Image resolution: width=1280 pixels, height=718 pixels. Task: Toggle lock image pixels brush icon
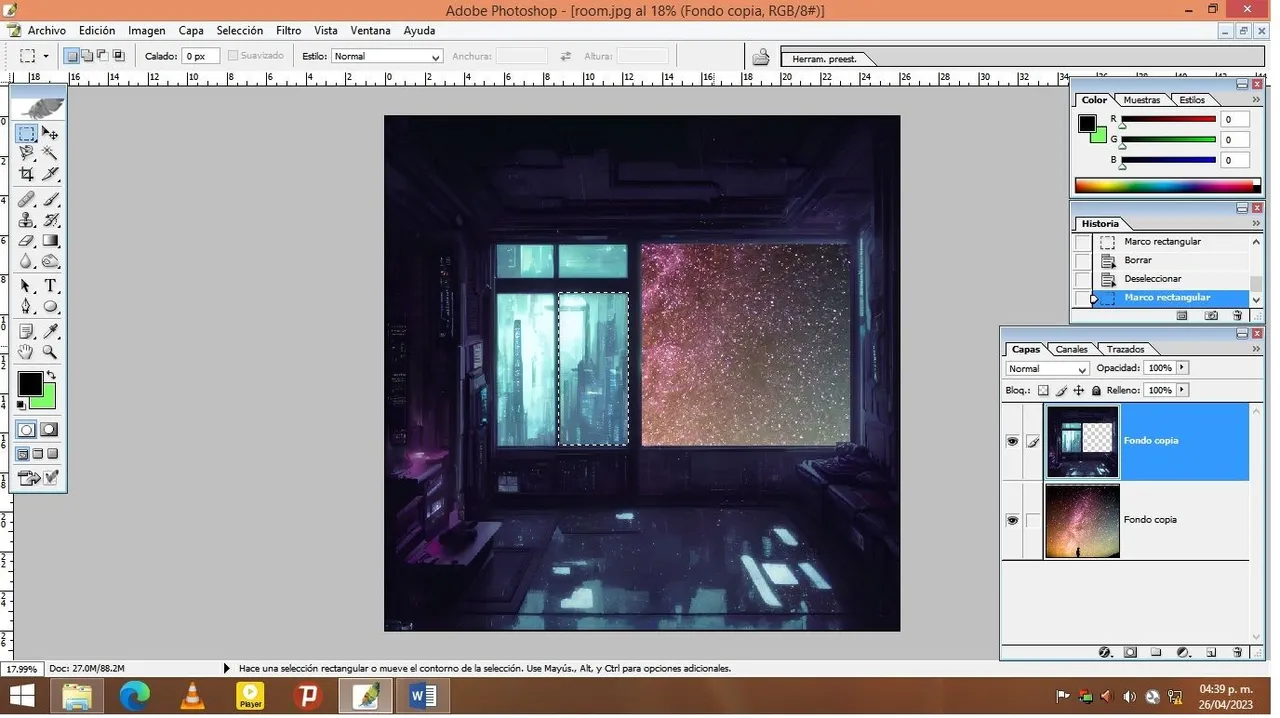point(1061,390)
